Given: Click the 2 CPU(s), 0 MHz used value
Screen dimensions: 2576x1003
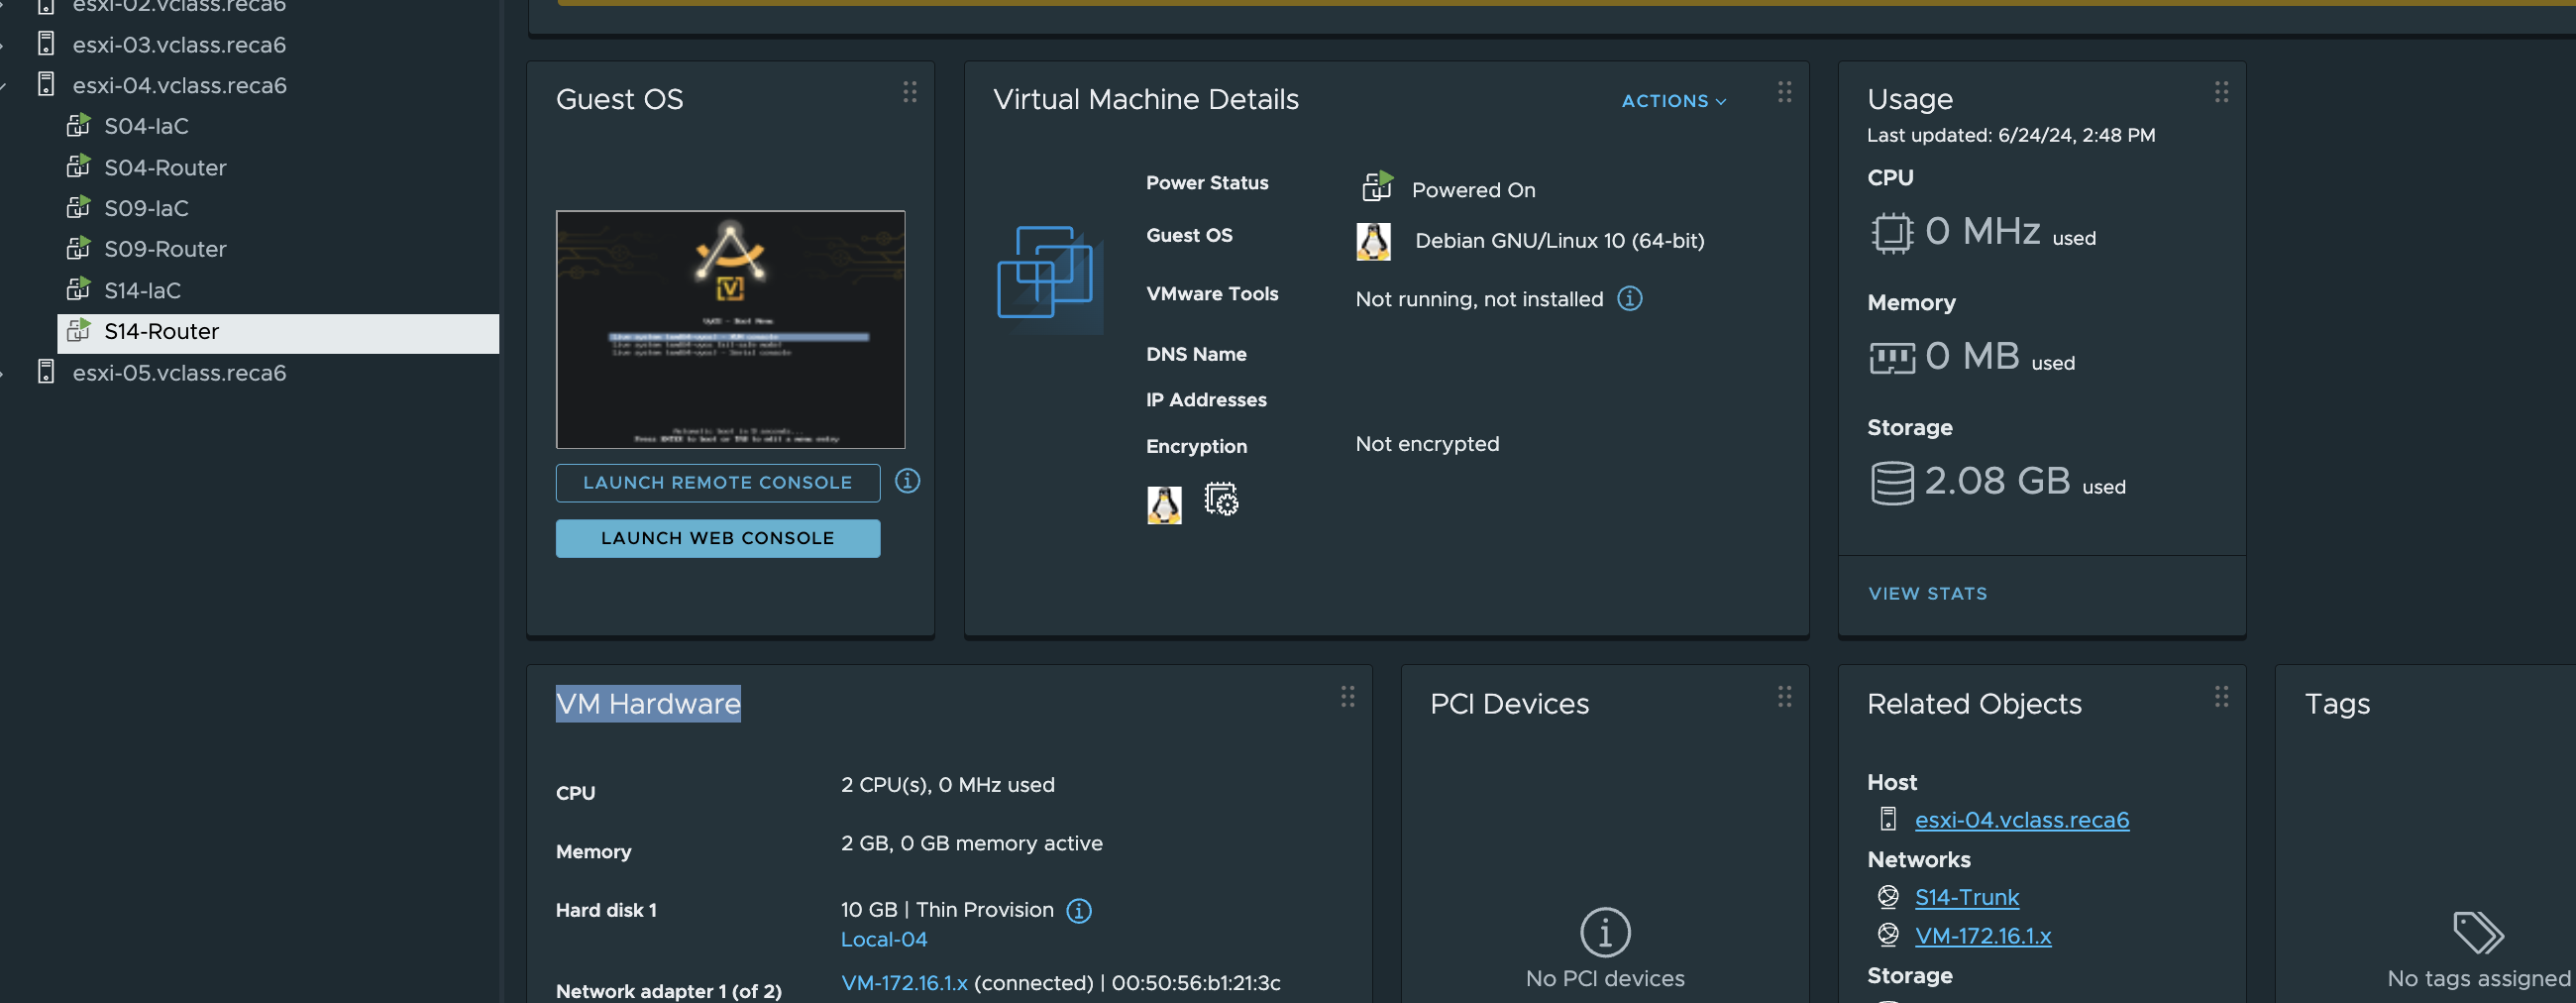Looking at the screenshot, I should [948, 784].
